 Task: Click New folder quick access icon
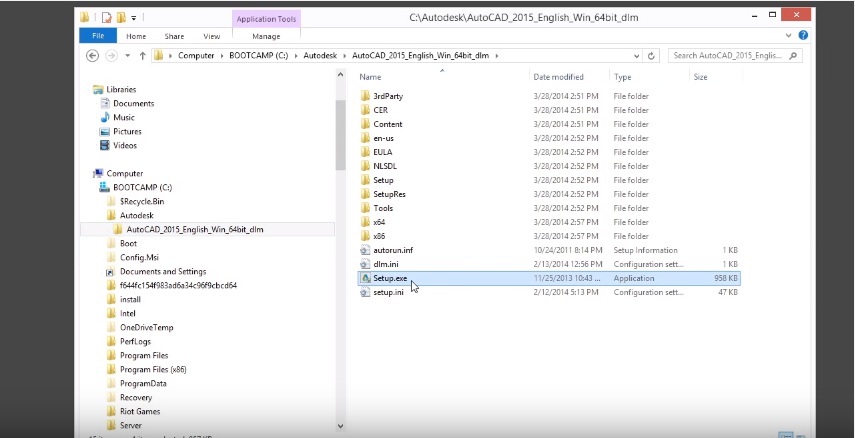[x=121, y=17]
